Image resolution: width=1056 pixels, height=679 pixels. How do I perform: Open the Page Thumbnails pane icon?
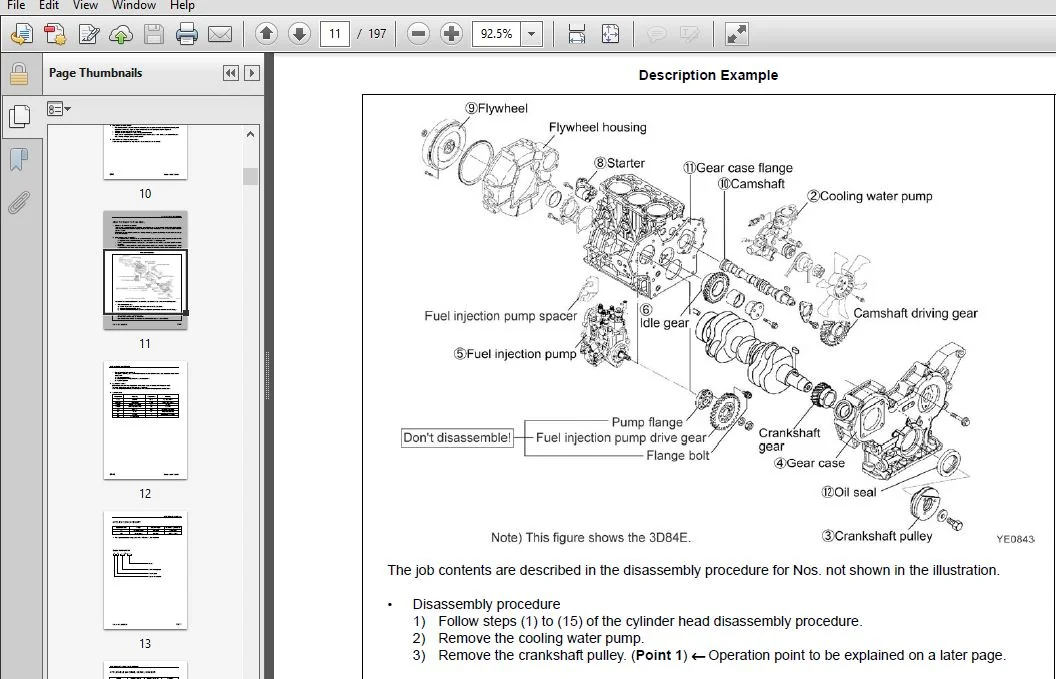tap(20, 117)
